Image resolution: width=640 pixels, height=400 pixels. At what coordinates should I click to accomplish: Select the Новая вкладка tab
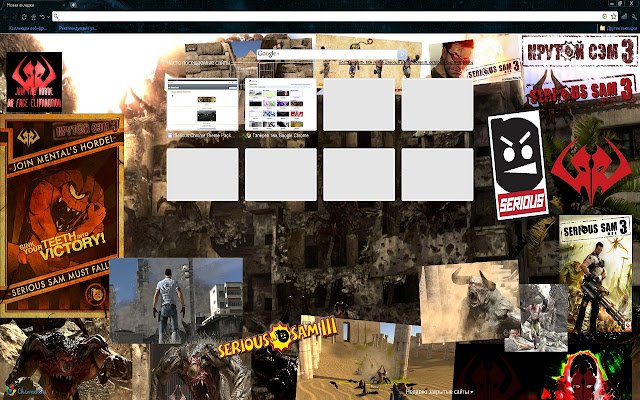click(x=35, y=5)
